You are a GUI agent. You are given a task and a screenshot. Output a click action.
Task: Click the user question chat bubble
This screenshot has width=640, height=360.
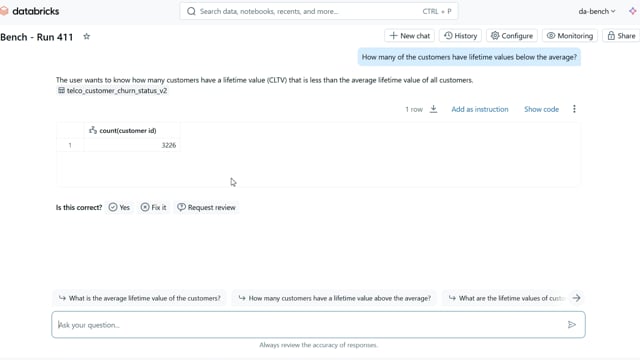(x=469, y=57)
